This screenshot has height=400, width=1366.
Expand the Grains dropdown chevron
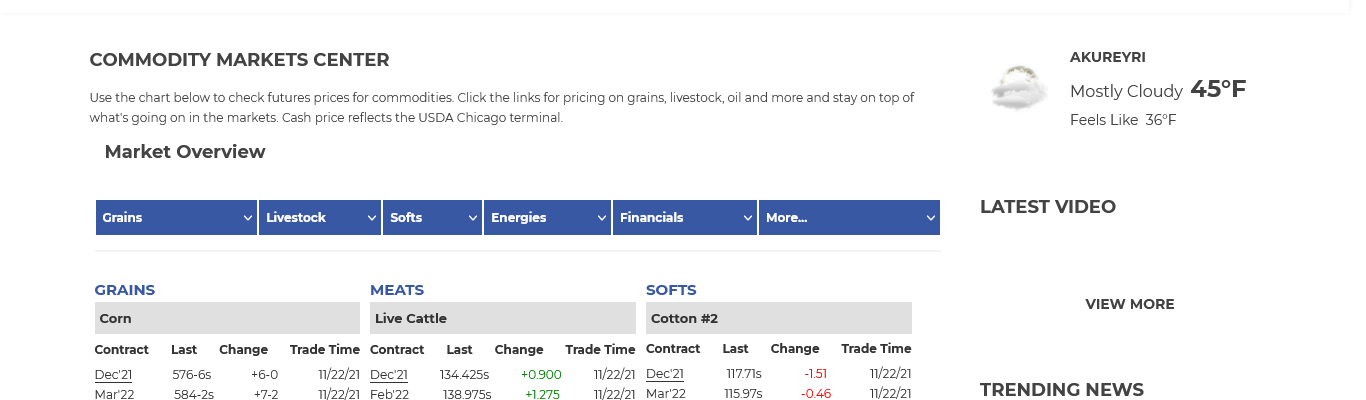click(247, 218)
